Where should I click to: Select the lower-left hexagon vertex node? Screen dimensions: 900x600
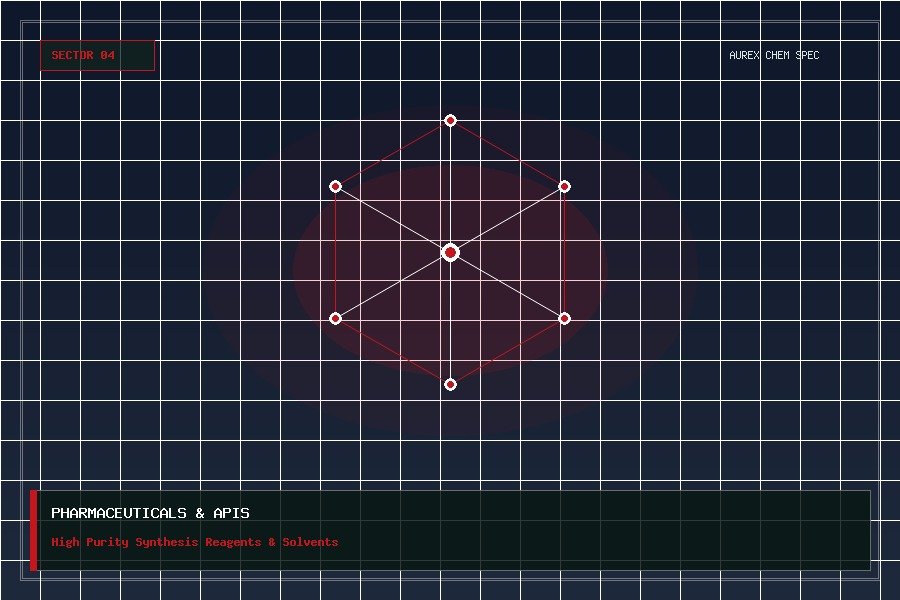tap(336, 318)
